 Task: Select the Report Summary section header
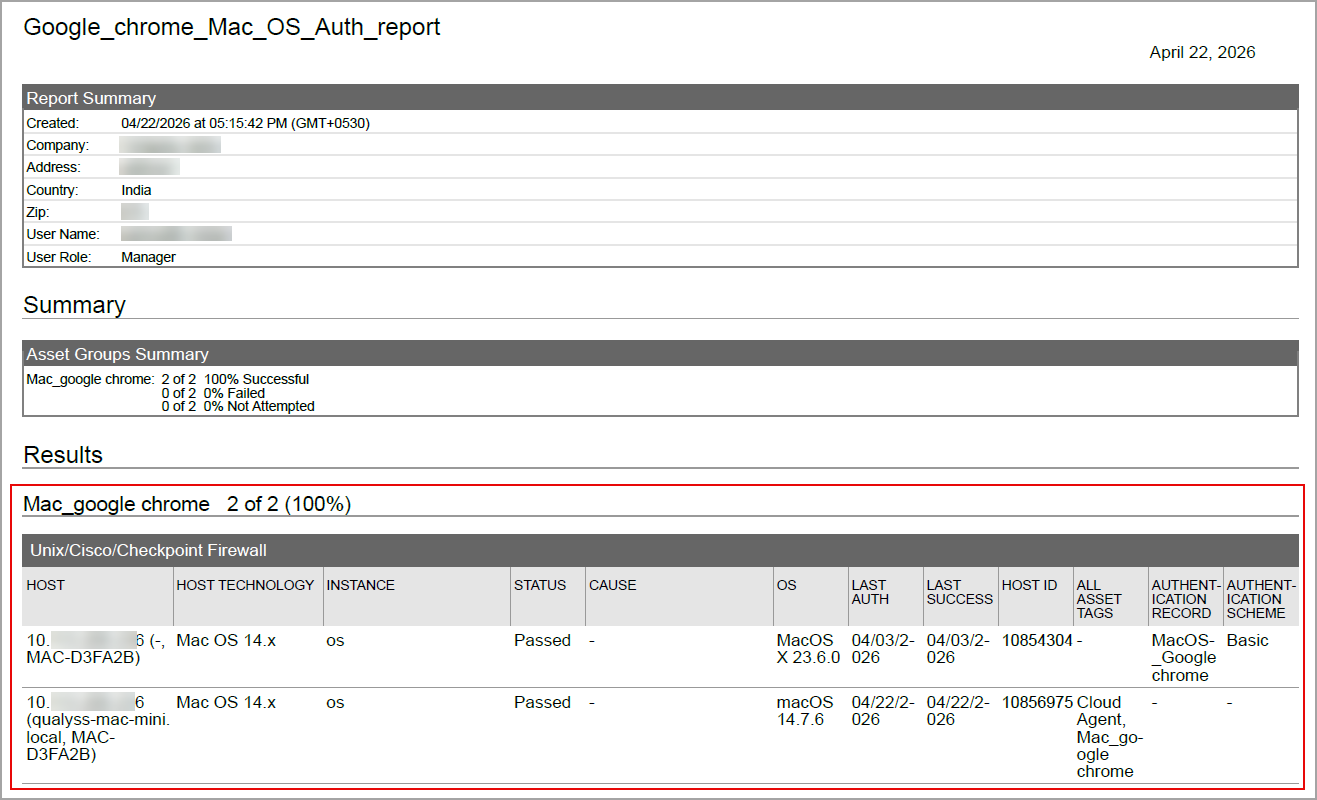(x=660, y=98)
